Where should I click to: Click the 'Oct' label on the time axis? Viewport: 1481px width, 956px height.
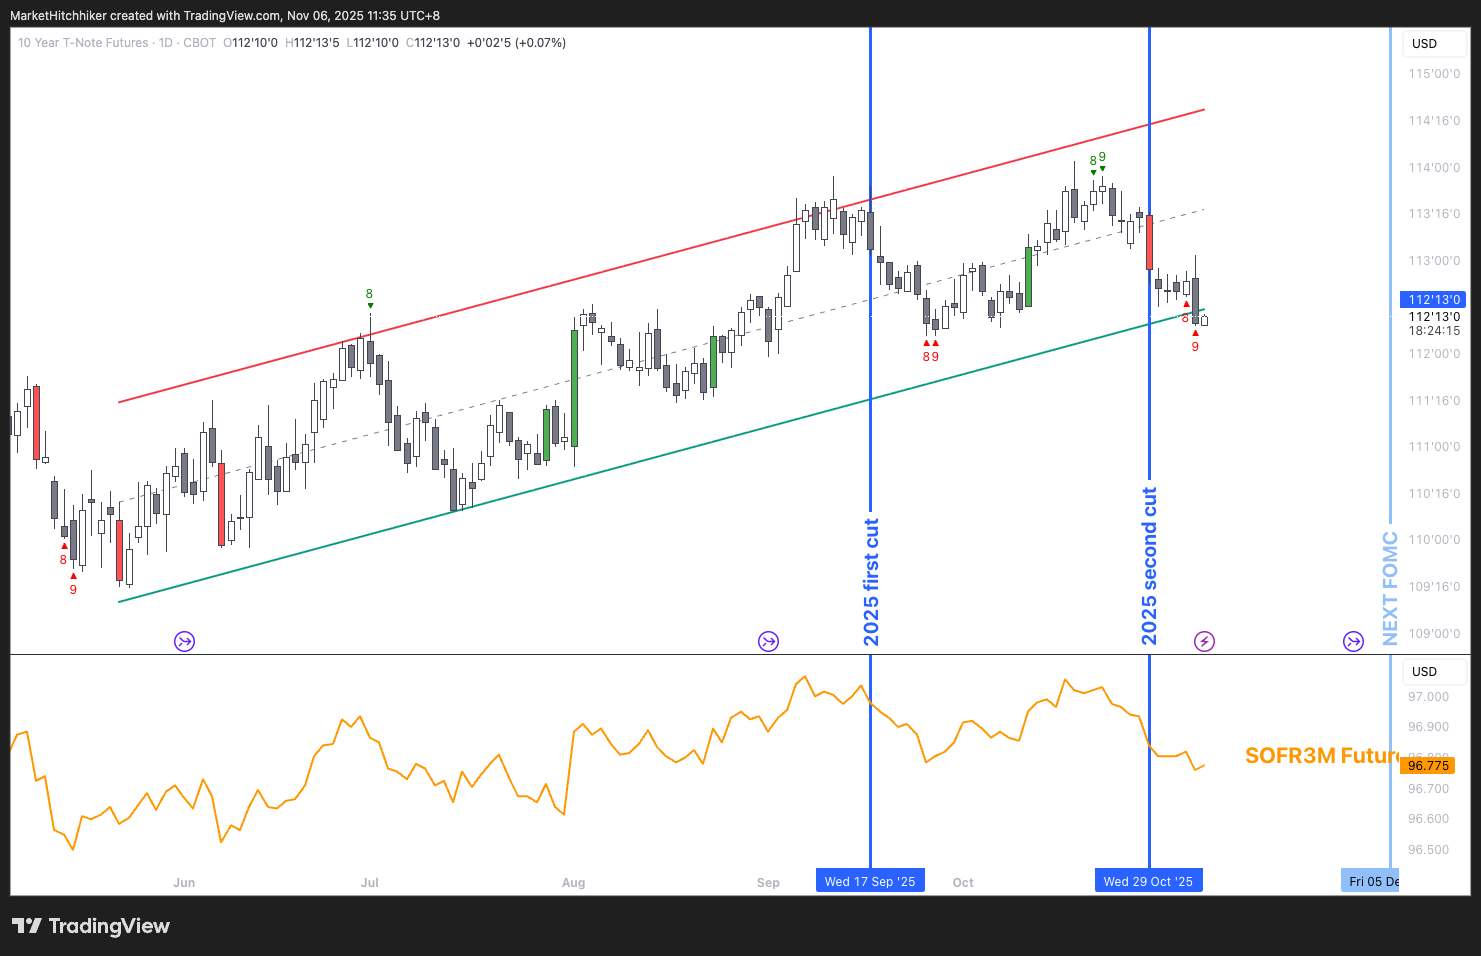click(x=963, y=882)
